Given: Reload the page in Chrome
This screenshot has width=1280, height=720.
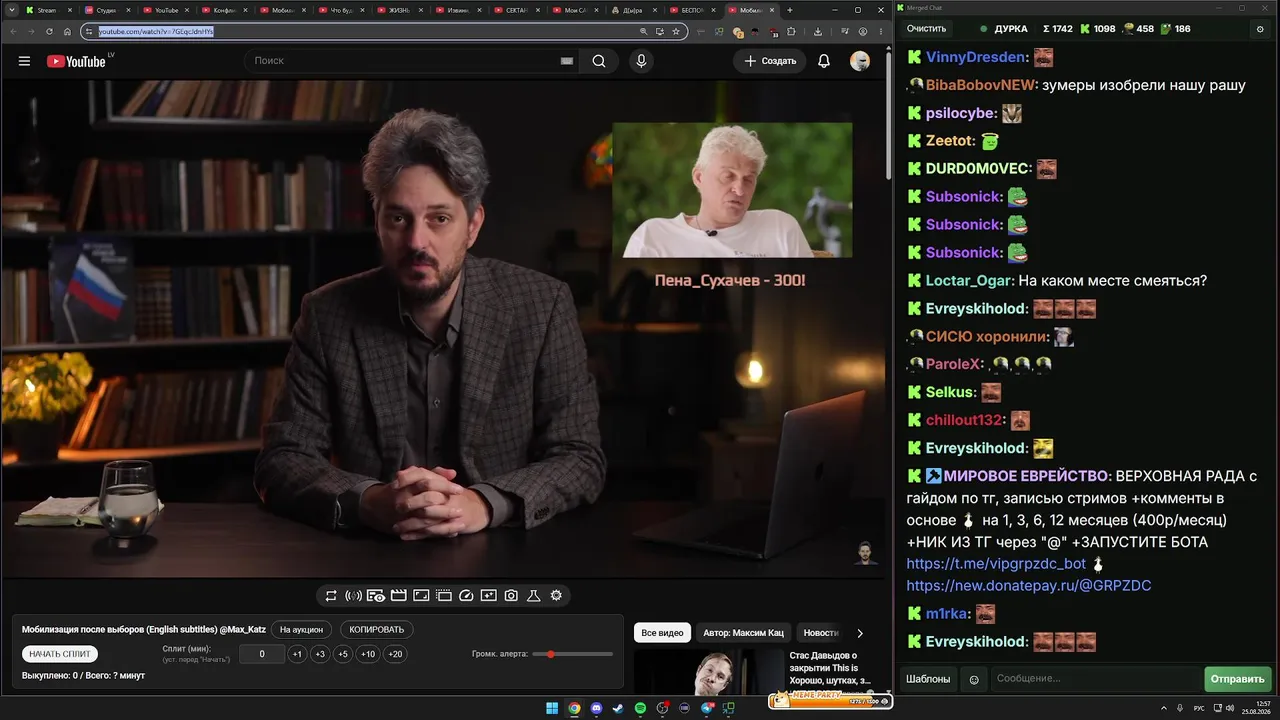Looking at the screenshot, I should (x=48, y=31).
